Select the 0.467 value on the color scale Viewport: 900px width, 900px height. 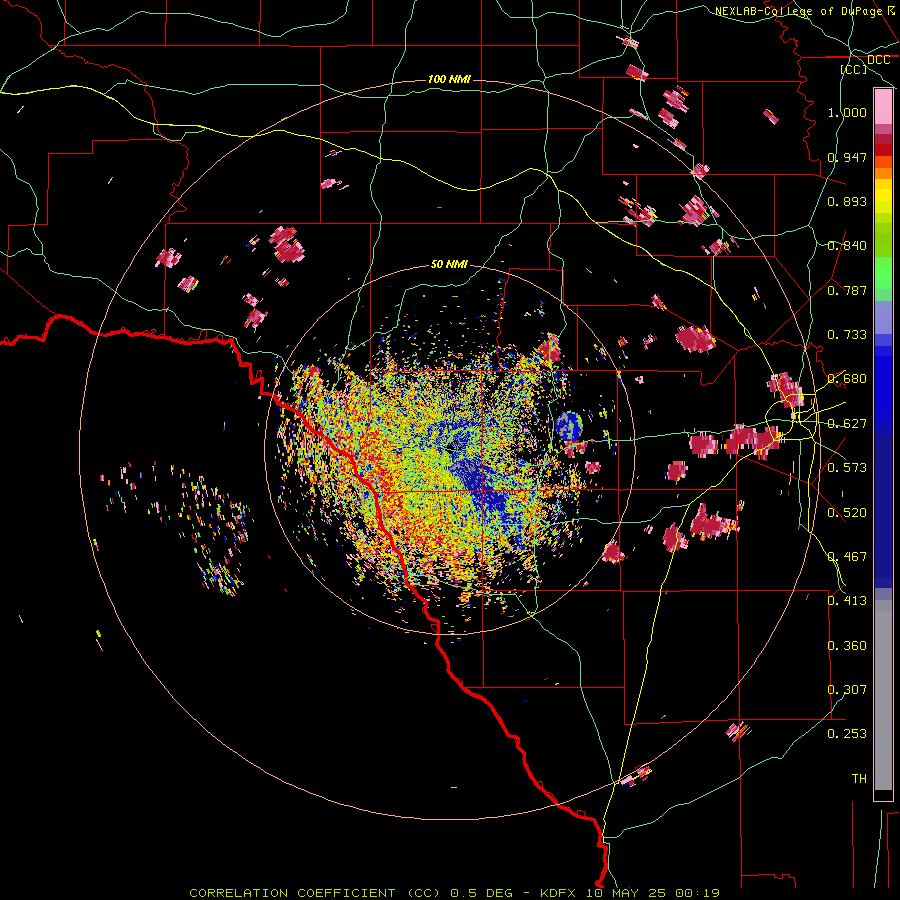click(847, 557)
